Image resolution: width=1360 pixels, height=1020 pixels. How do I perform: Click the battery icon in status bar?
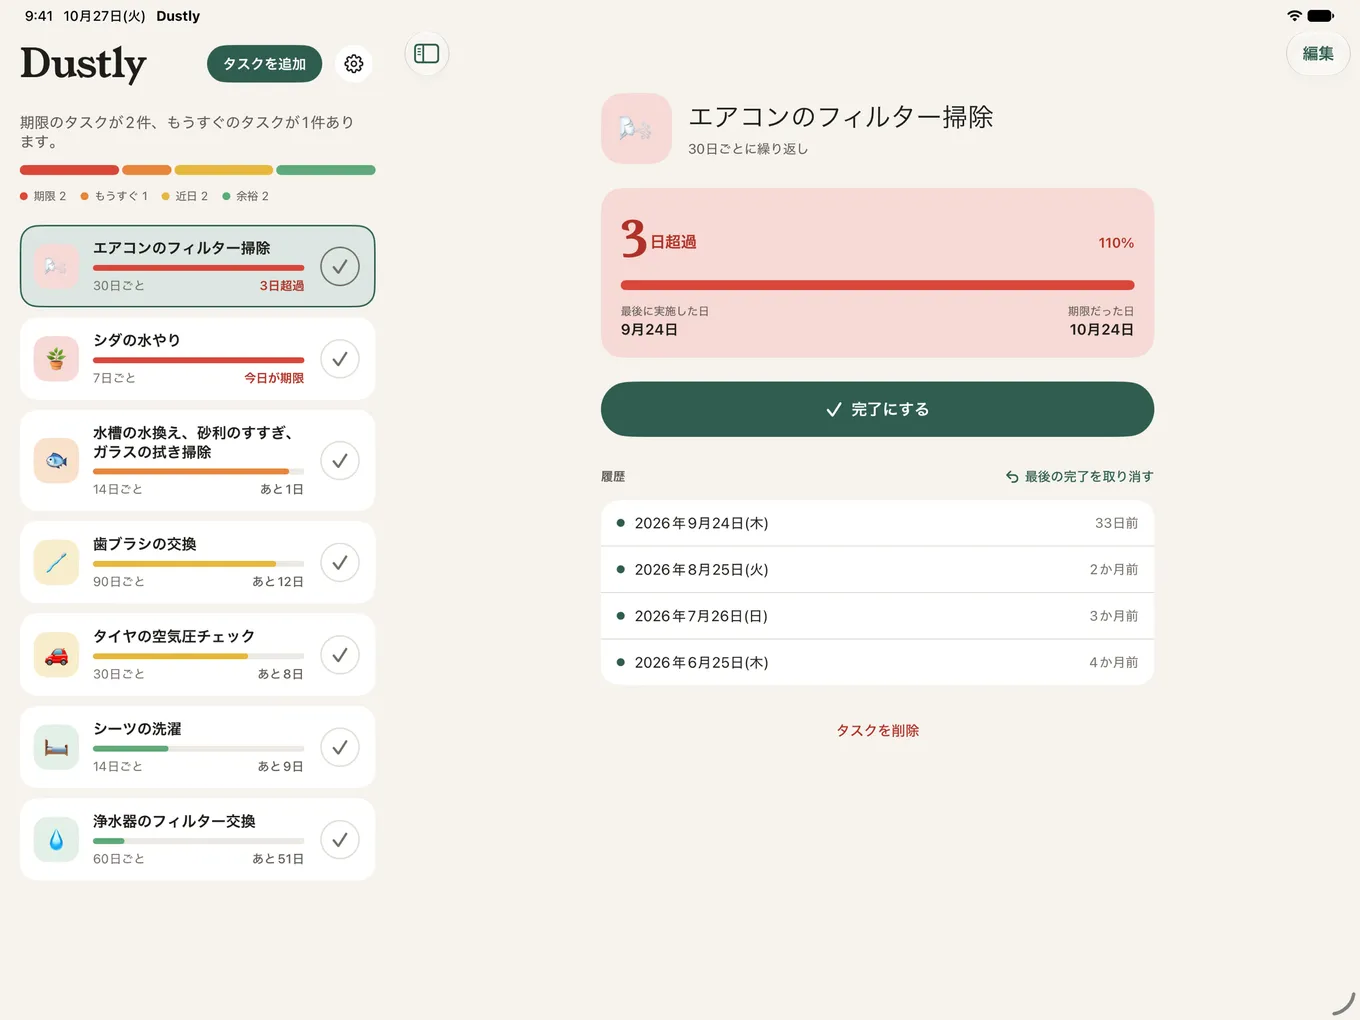pos(1321,16)
